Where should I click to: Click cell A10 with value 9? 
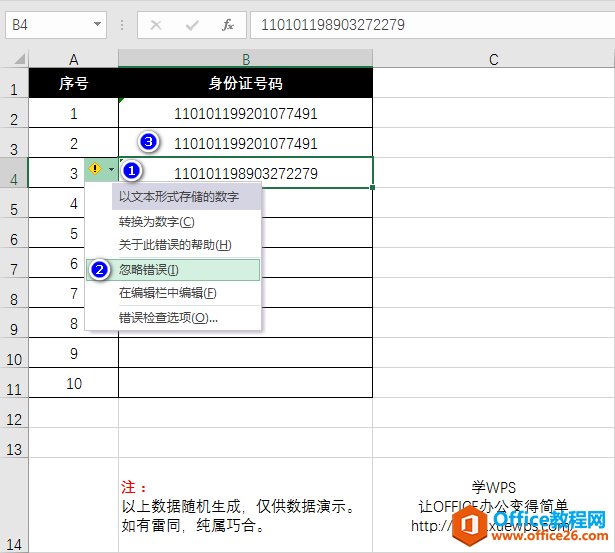click(73, 353)
